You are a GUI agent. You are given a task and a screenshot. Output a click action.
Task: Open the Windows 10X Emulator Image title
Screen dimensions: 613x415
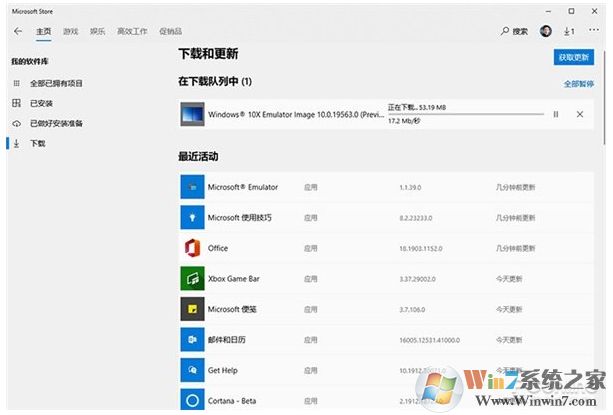click(296, 114)
